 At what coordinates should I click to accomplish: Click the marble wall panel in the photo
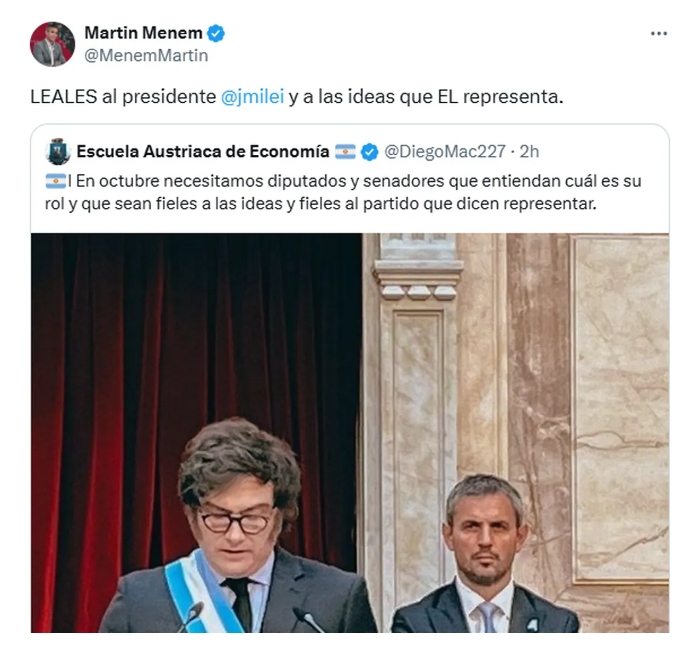pyautogui.click(x=621, y=408)
